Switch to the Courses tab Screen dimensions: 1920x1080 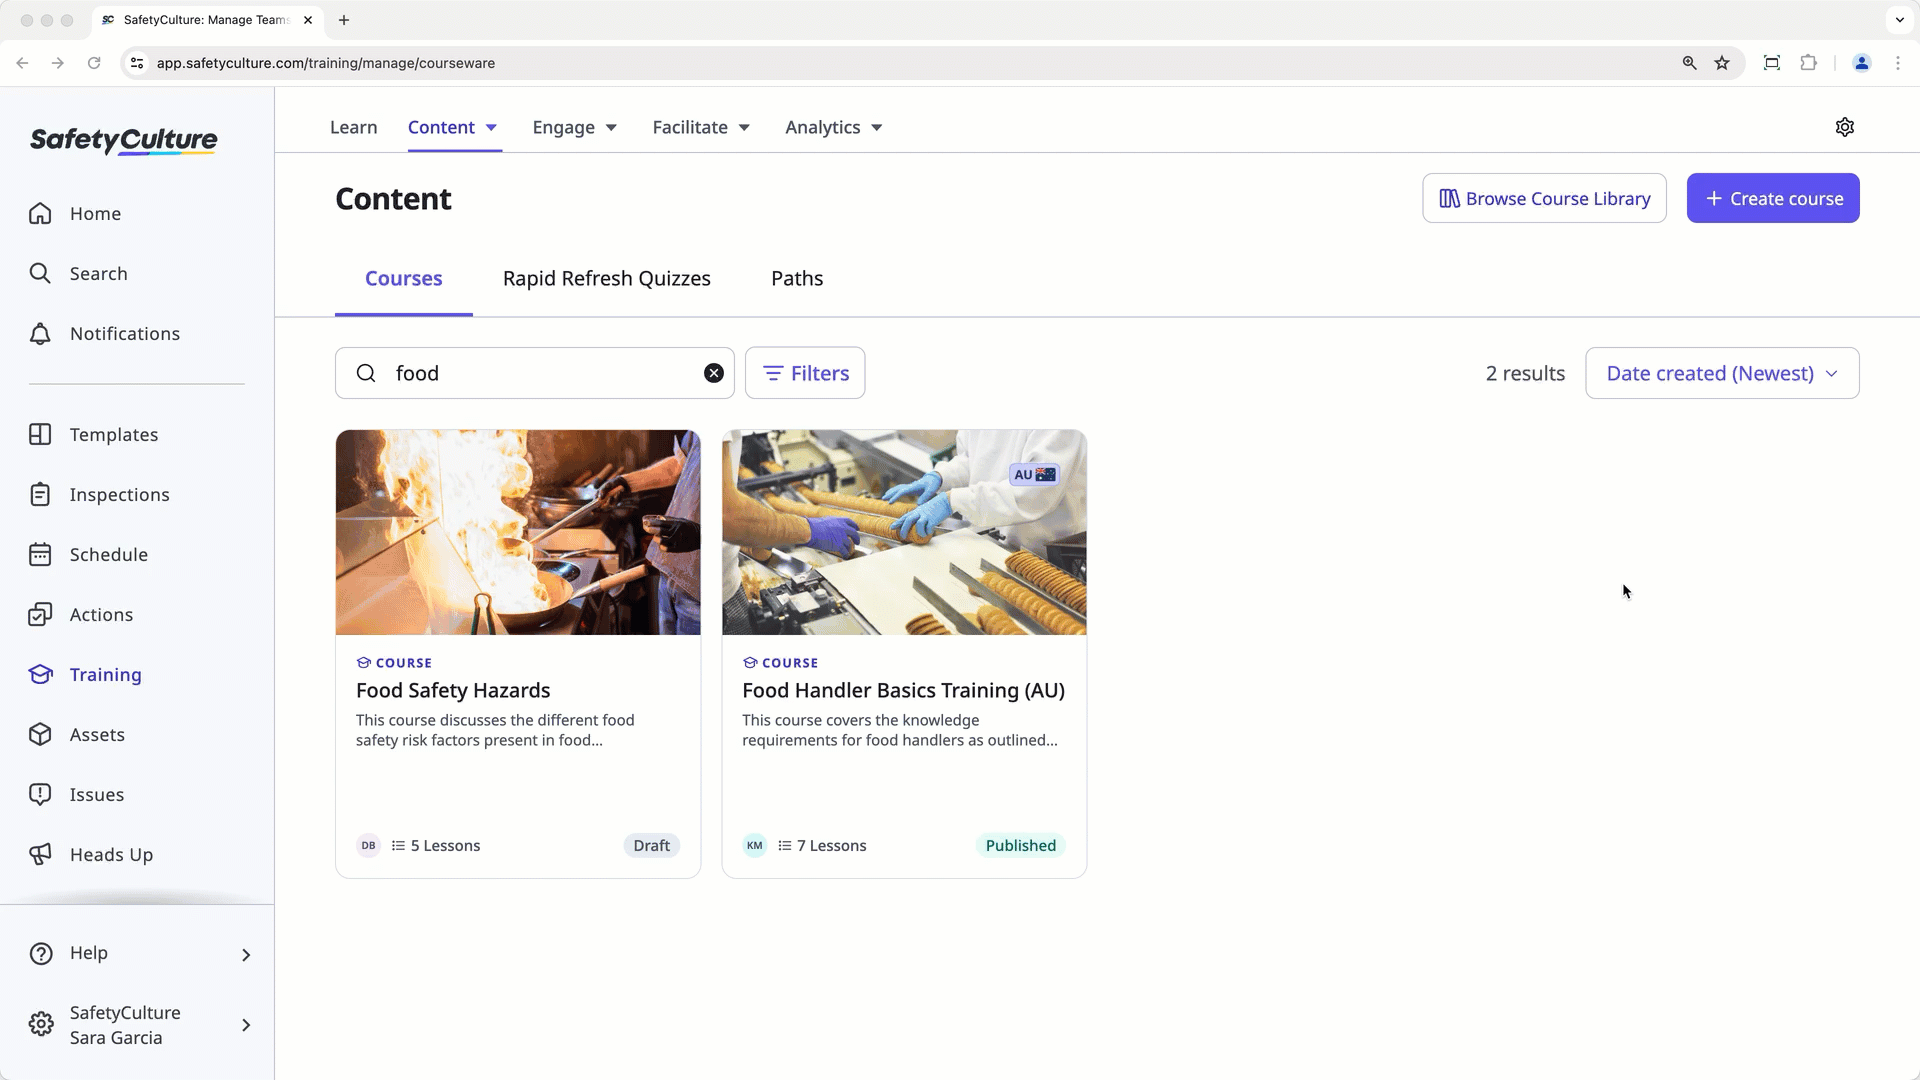point(404,279)
